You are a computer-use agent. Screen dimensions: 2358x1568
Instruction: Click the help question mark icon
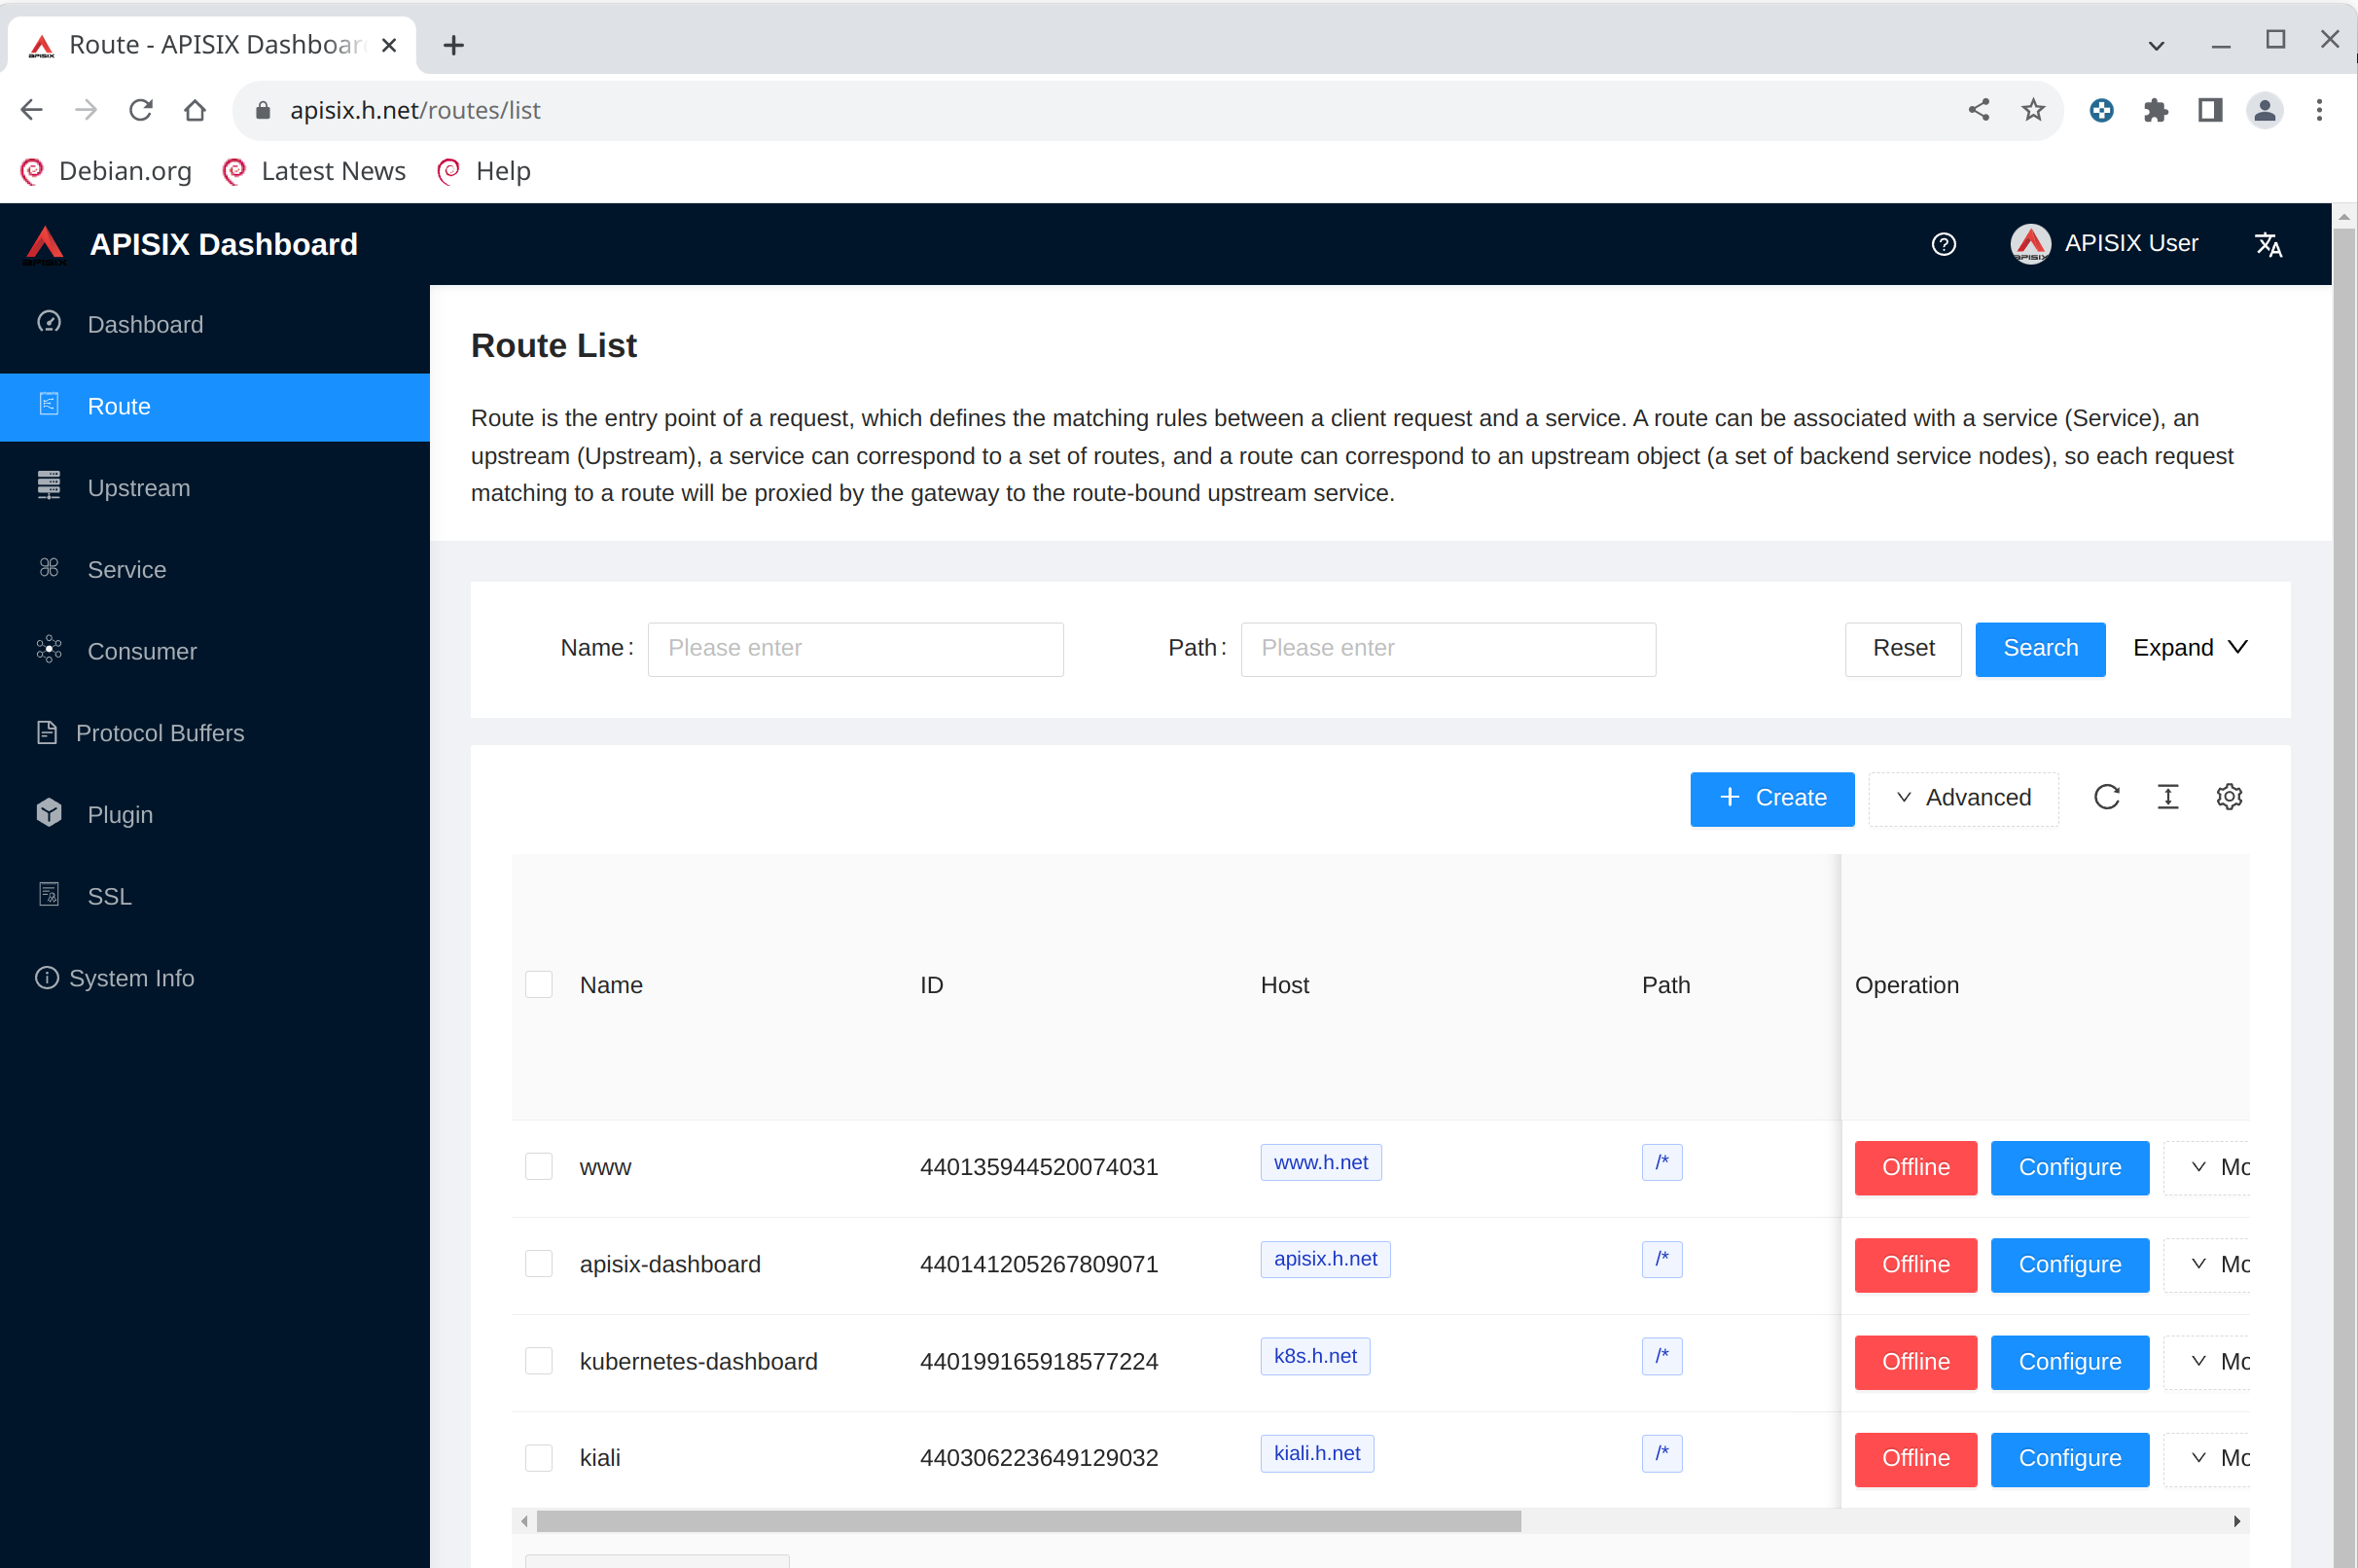(x=1943, y=244)
